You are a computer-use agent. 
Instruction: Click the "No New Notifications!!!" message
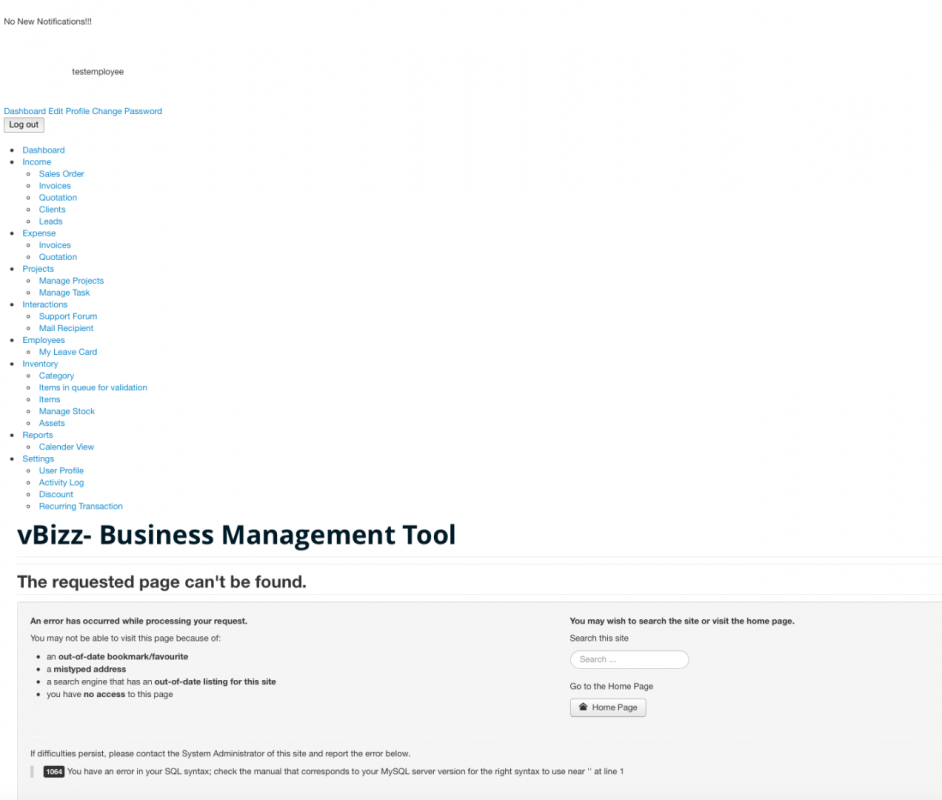tap(47, 22)
